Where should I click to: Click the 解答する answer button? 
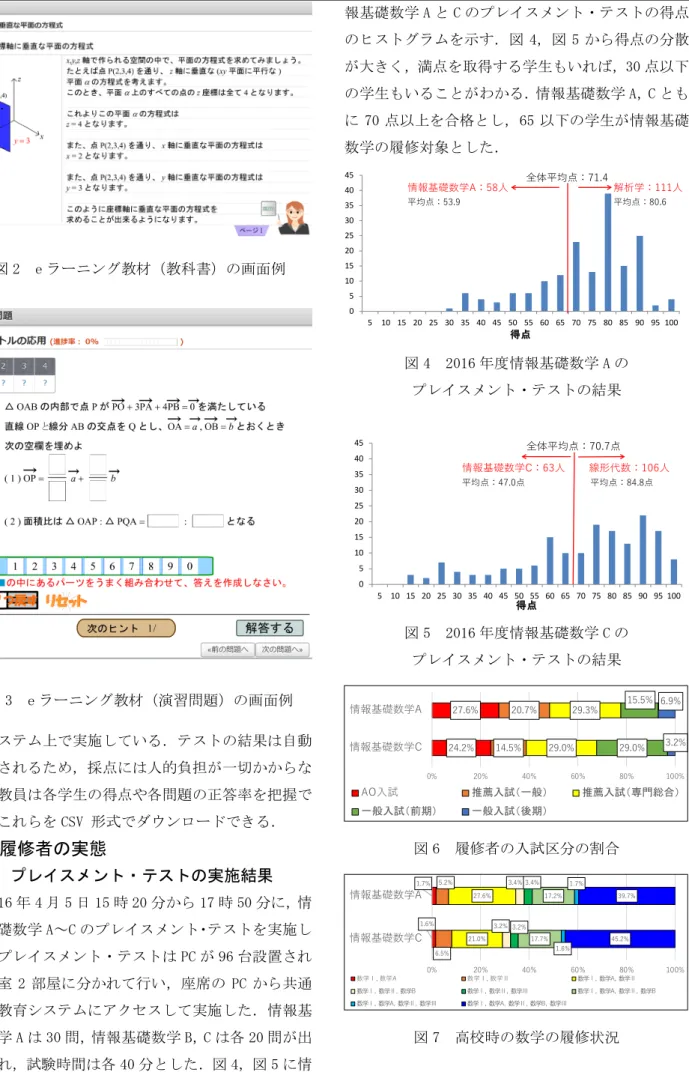(x=270, y=628)
